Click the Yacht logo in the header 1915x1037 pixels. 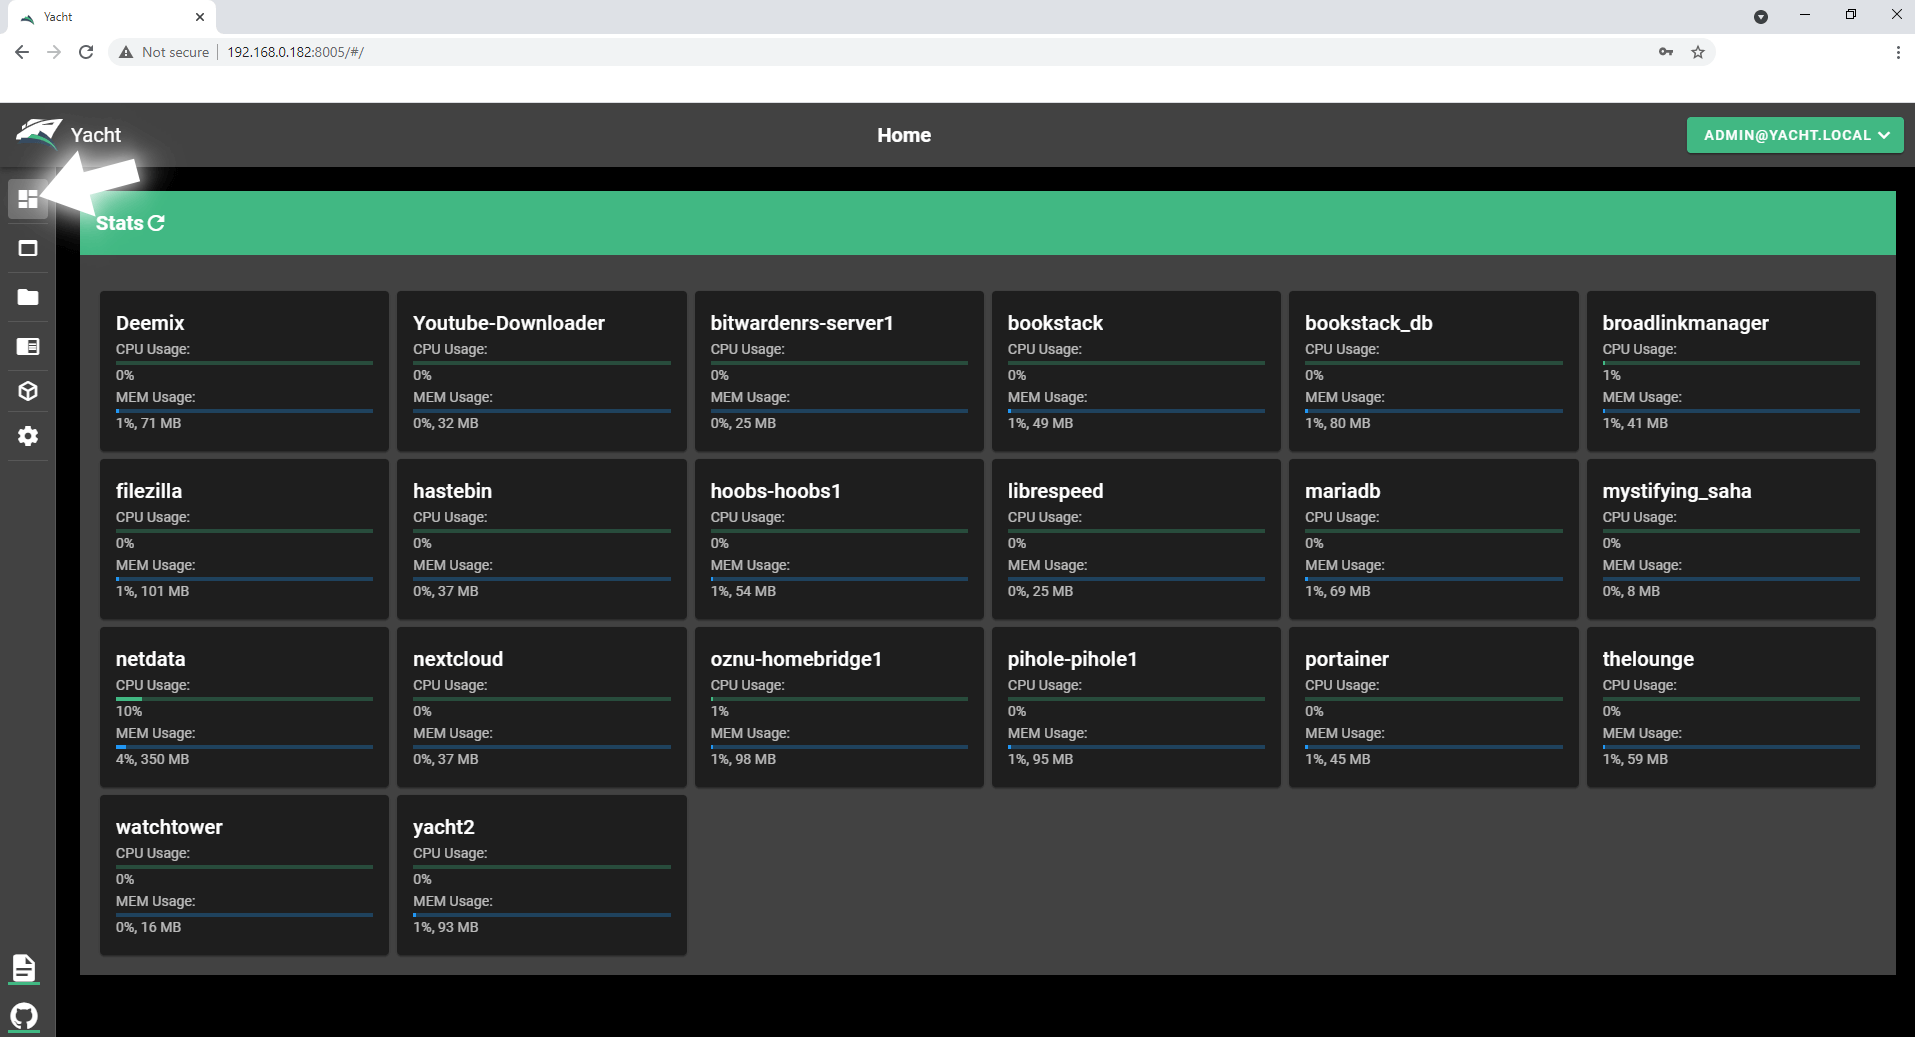(39, 133)
